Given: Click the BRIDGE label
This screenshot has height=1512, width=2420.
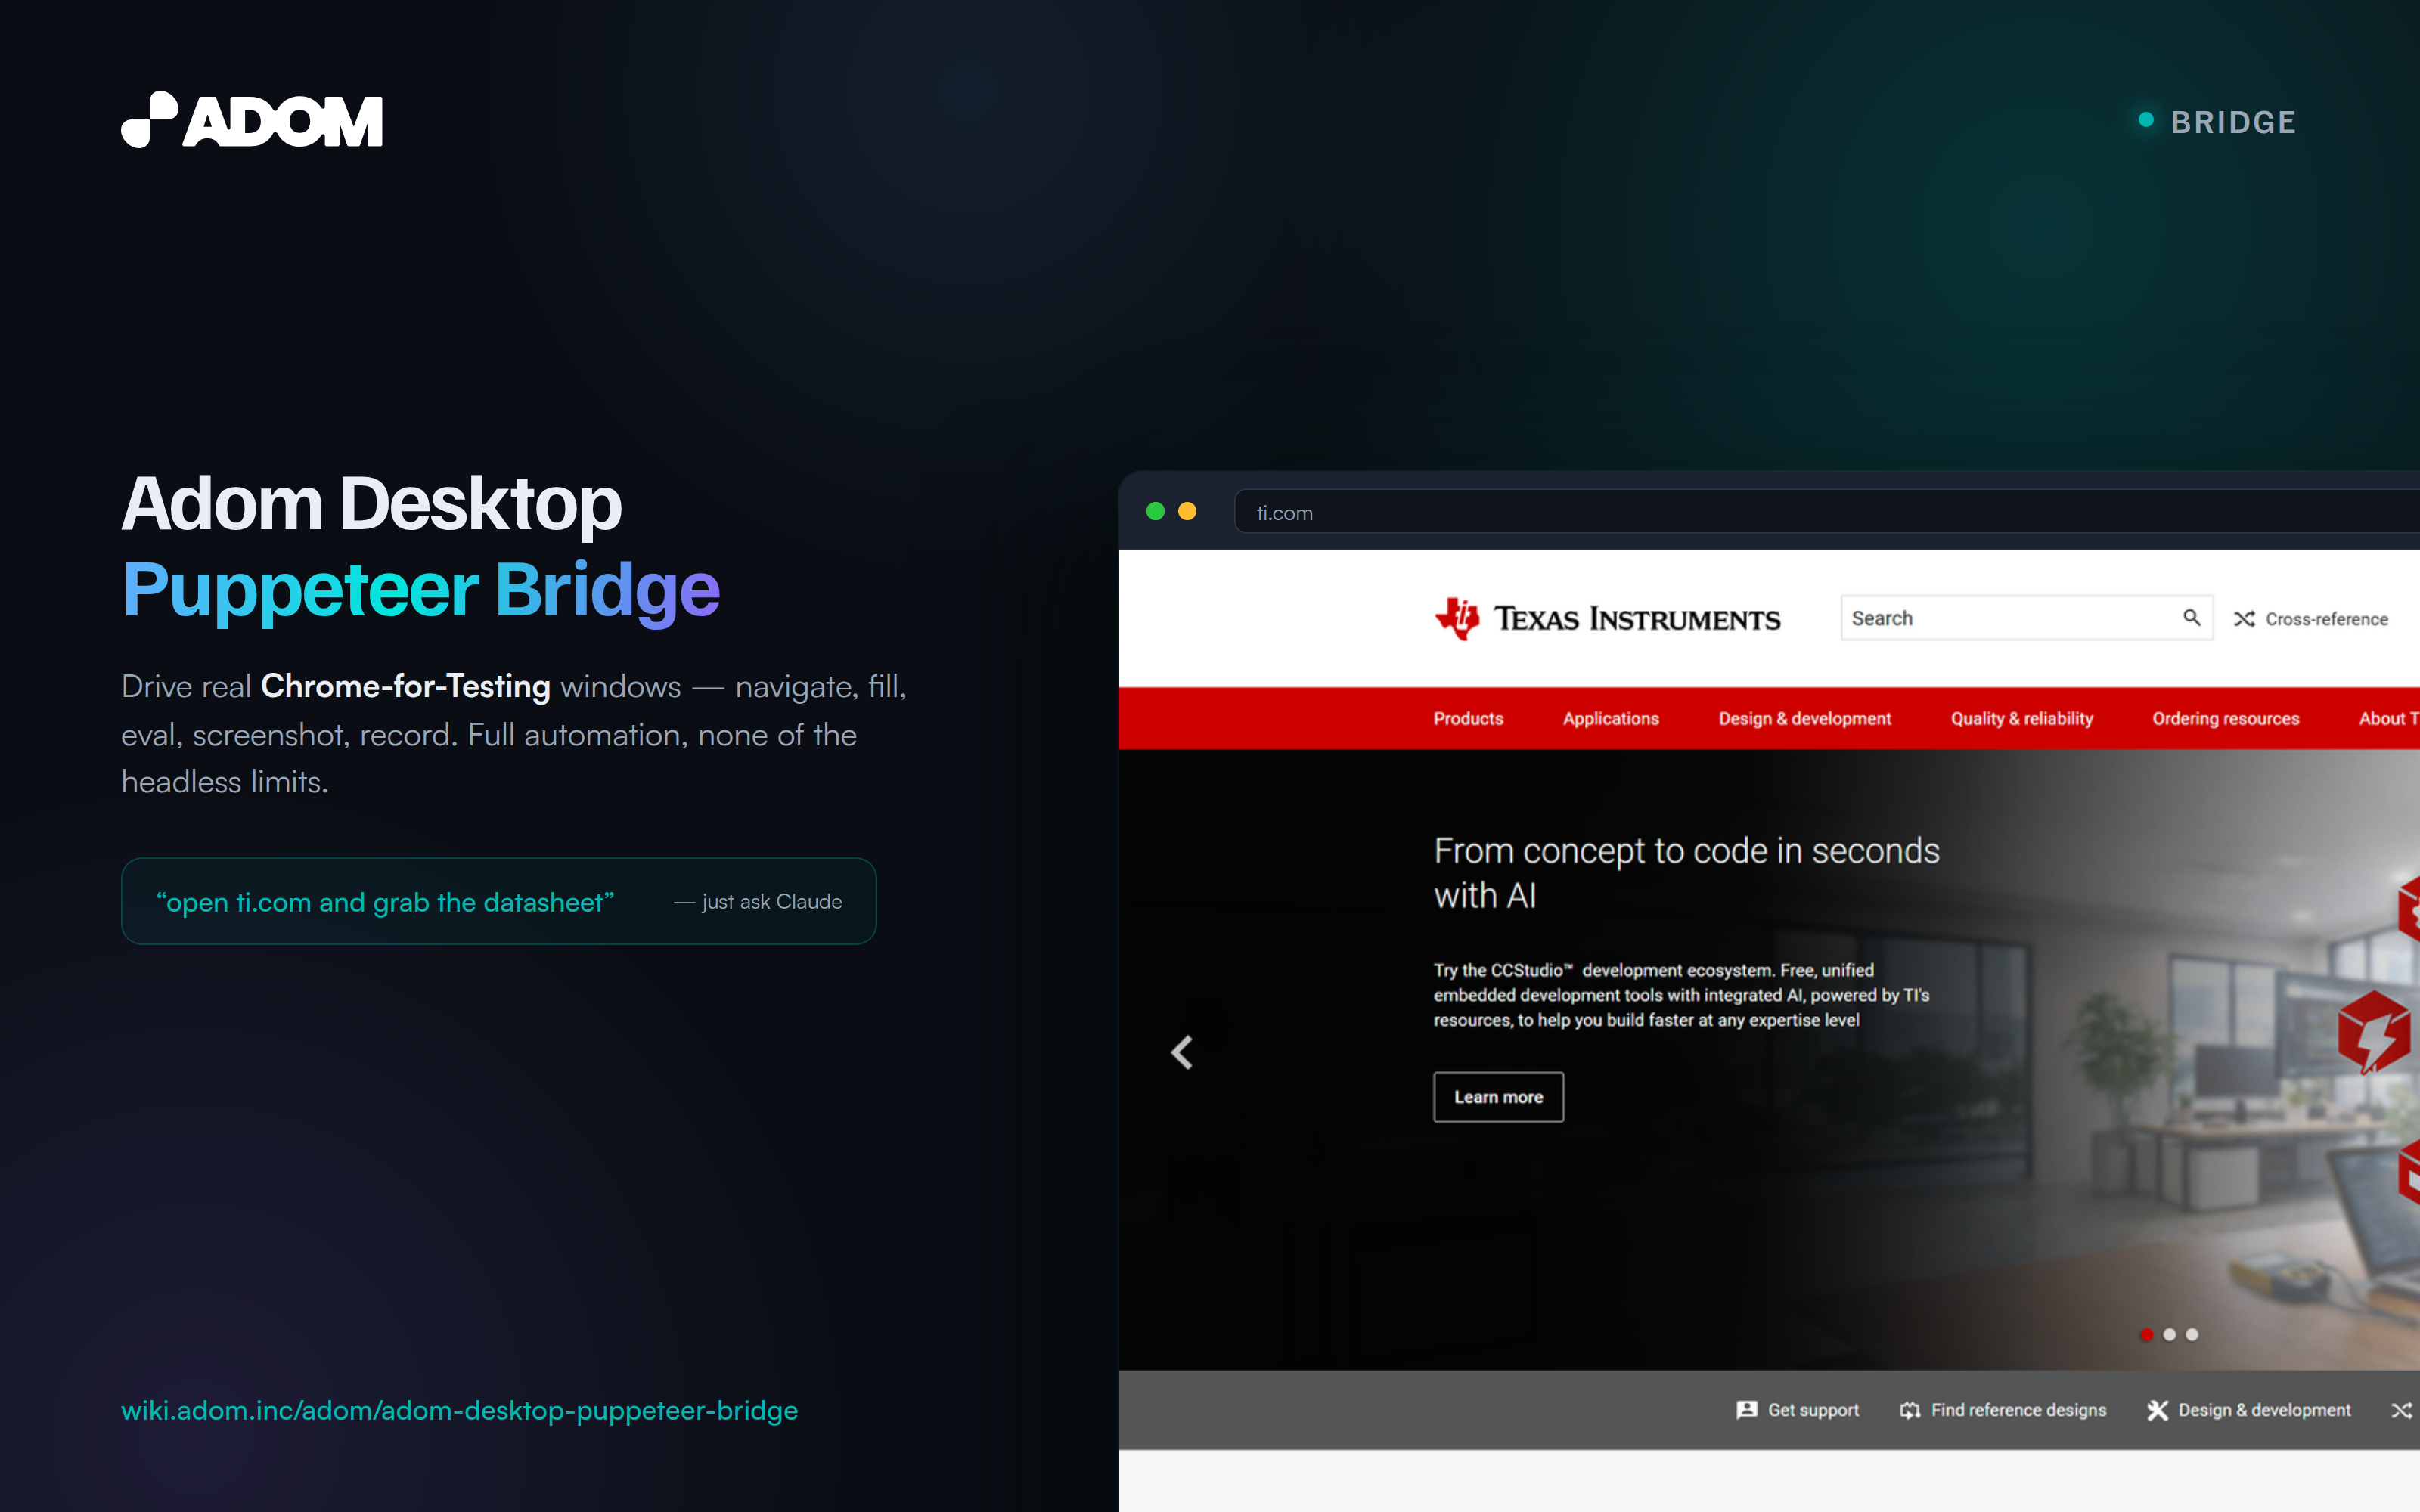Looking at the screenshot, I should pos(2233,122).
